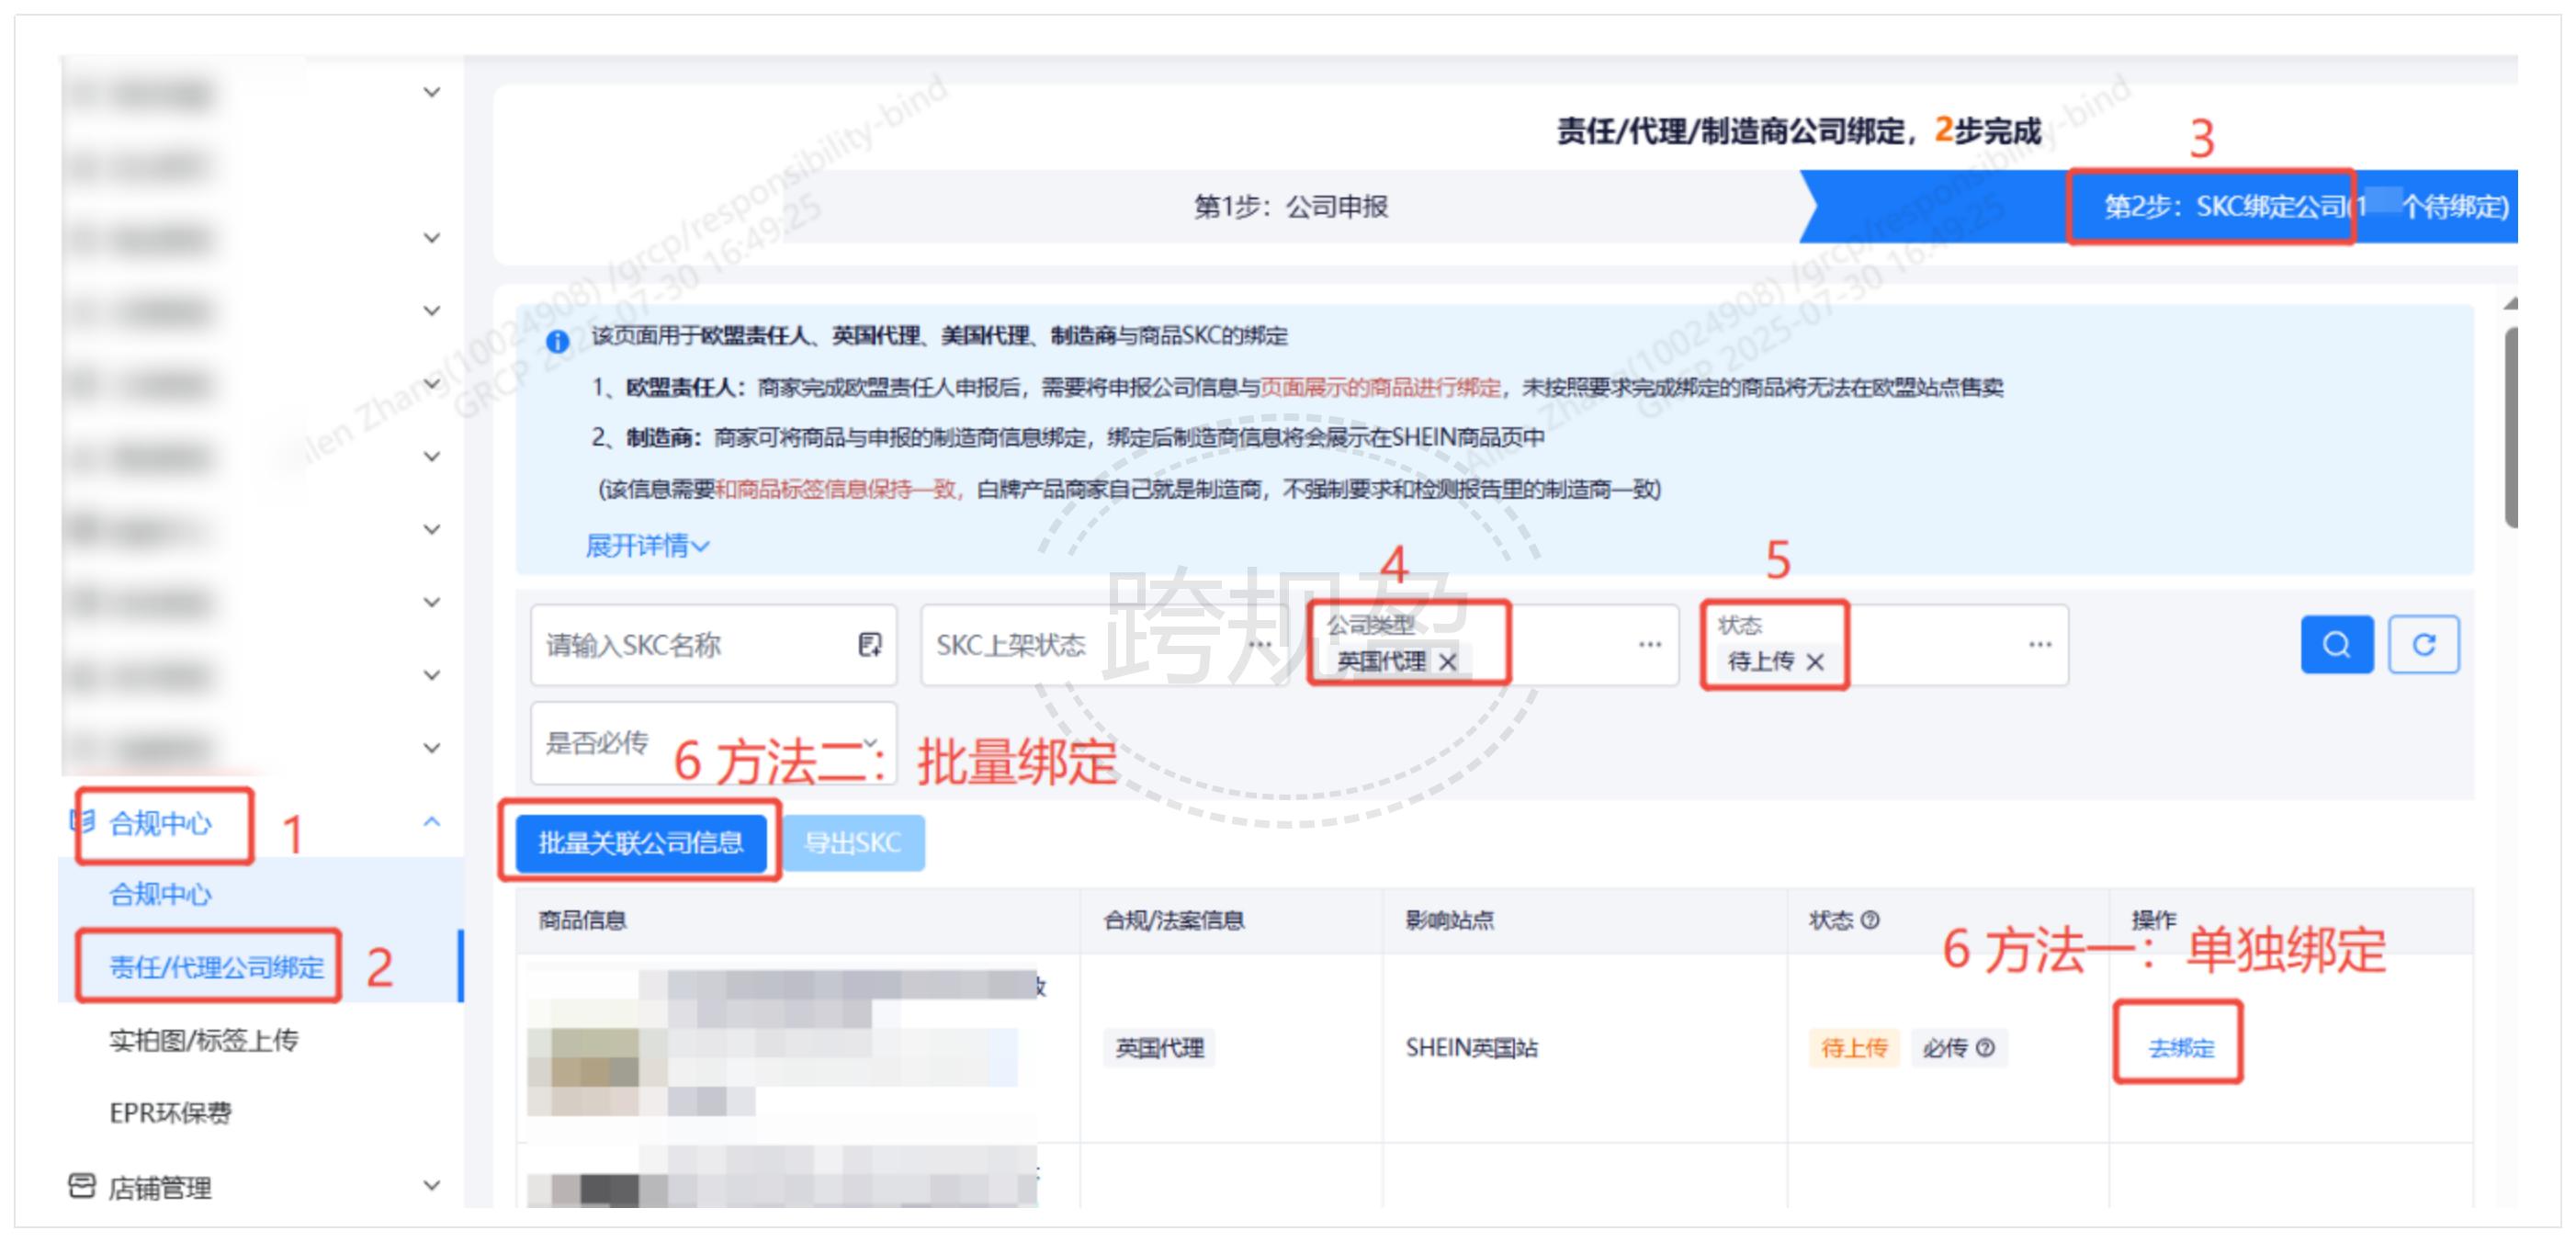Image resolution: width=2576 pixels, height=1242 pixels.
Task: Click batch-input icon in SKC名称 field
Action: [x=869, y=644]
